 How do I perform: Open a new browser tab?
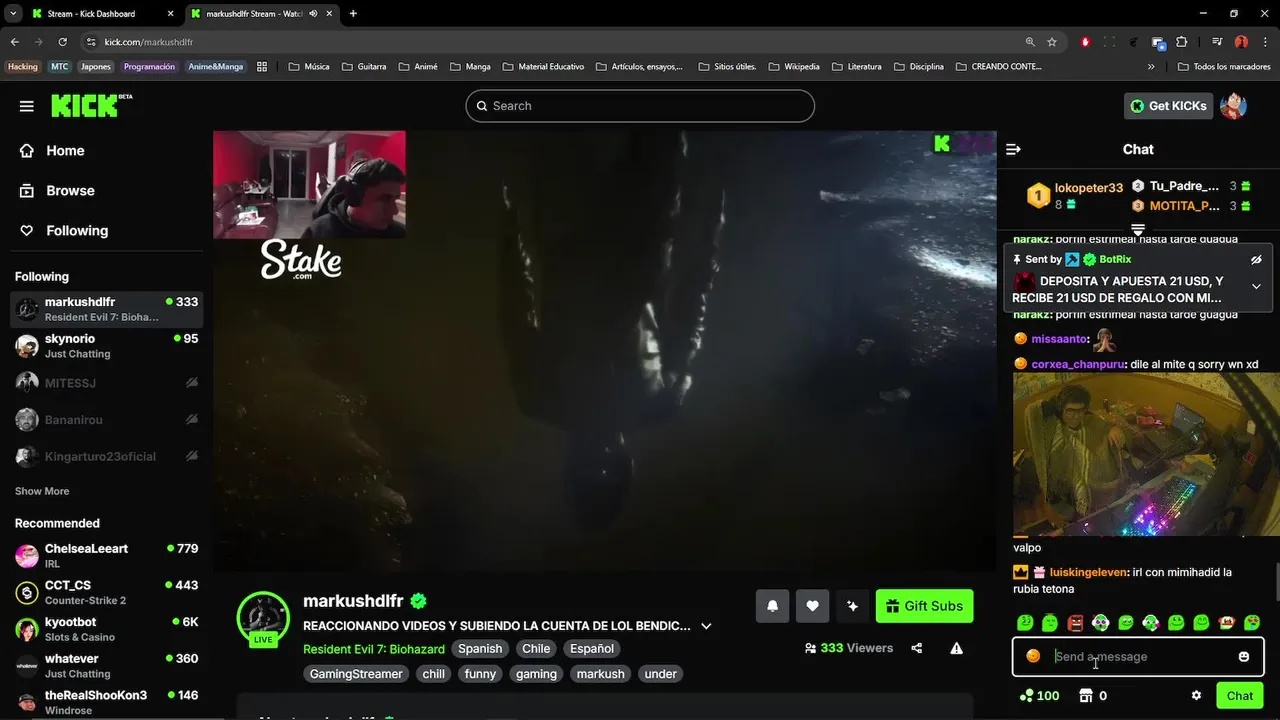click(x=353, y=14)
